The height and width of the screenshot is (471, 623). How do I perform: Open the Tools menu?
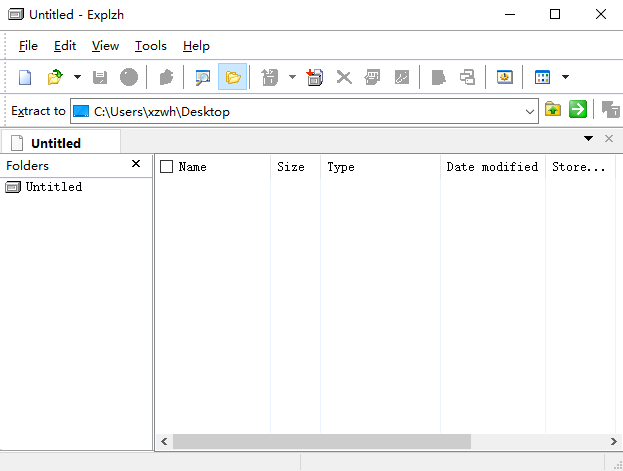click(151, 46)
